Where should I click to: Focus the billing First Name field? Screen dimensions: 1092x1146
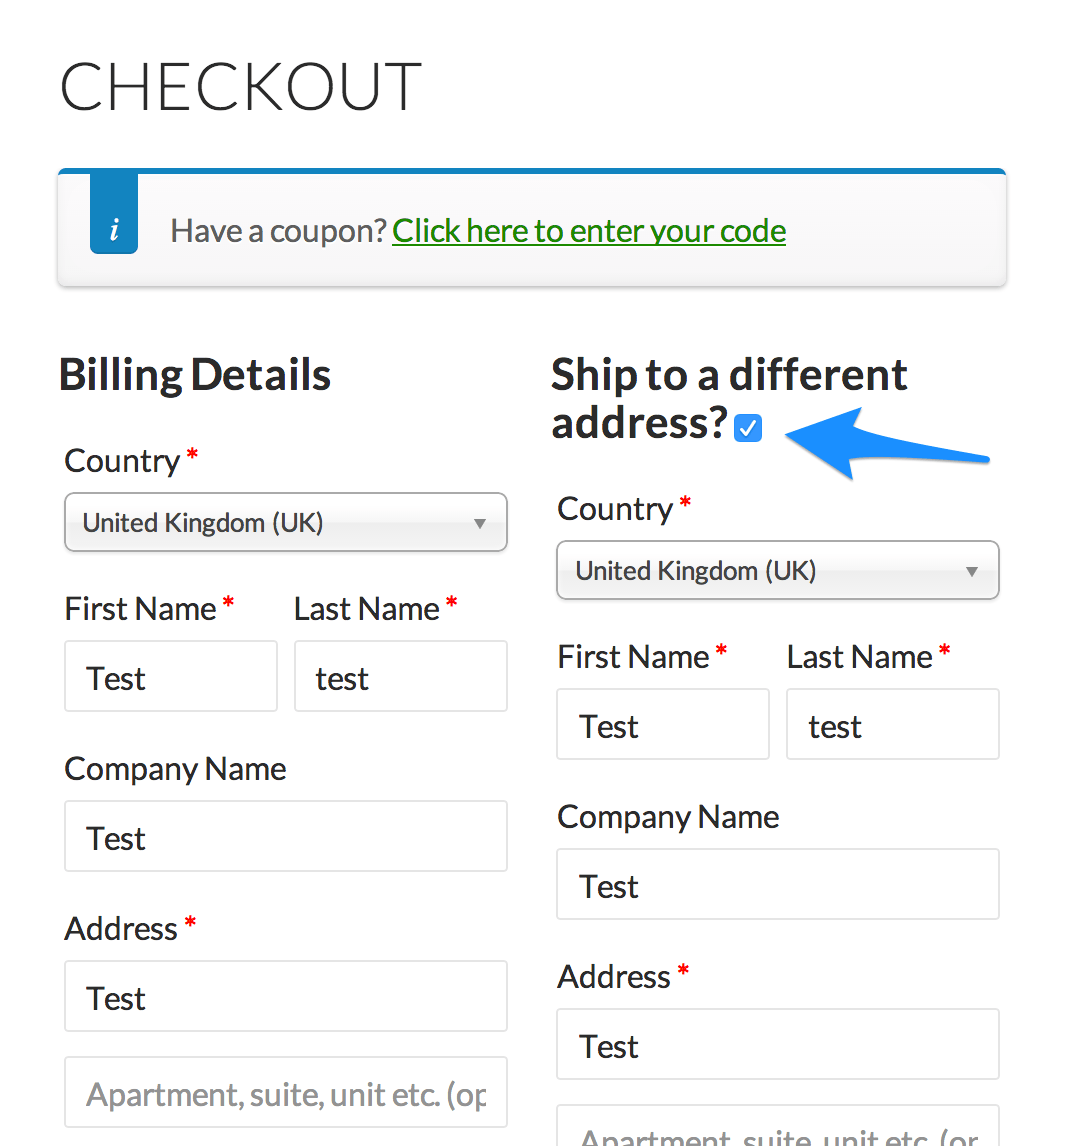coord(171,676)
